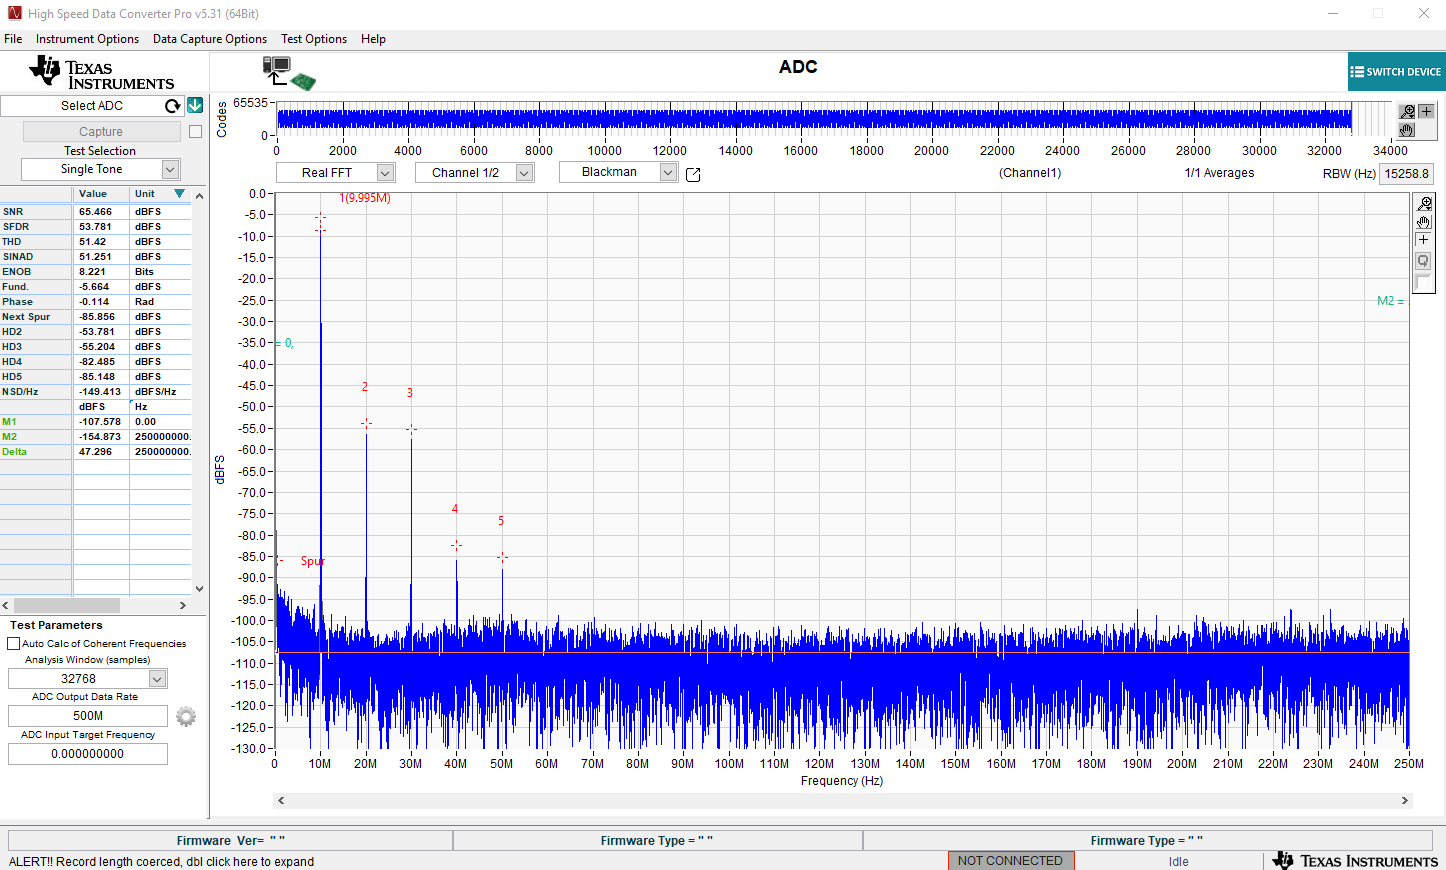Tick the checkbox beside the Capture button

point(196,132)
